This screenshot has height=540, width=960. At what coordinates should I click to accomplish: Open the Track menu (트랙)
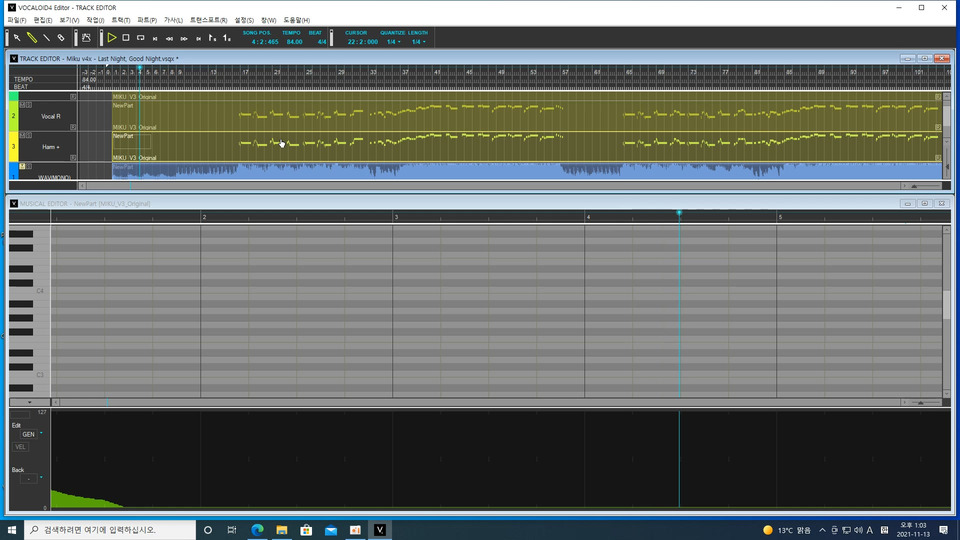[x=121, y=20]
